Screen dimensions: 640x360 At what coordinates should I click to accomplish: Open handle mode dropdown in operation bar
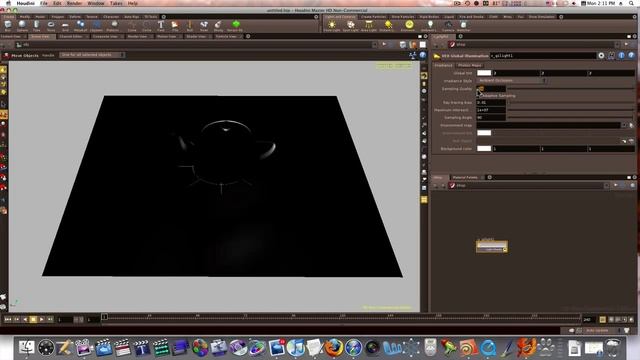[x=92, y=55]
